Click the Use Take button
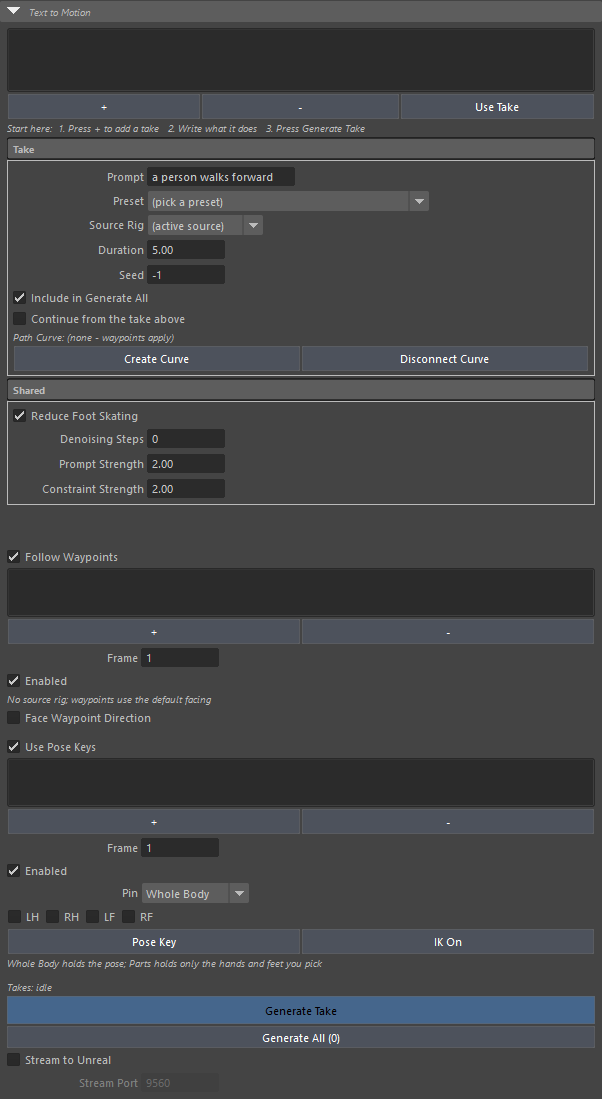The height and width of the screenshot is (1099, 602). point(498,107)
